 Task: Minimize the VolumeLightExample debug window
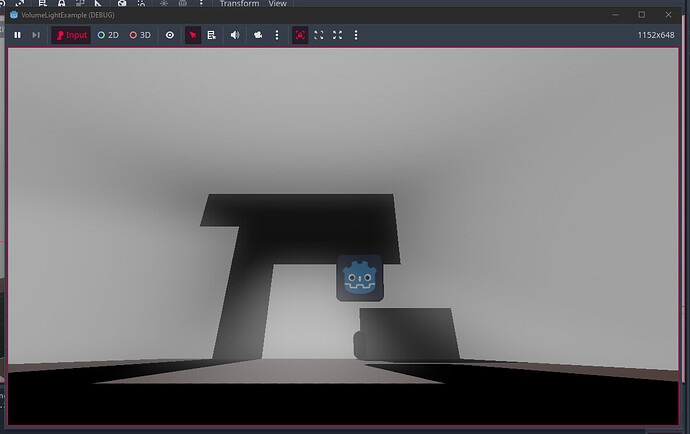[616, 15]
